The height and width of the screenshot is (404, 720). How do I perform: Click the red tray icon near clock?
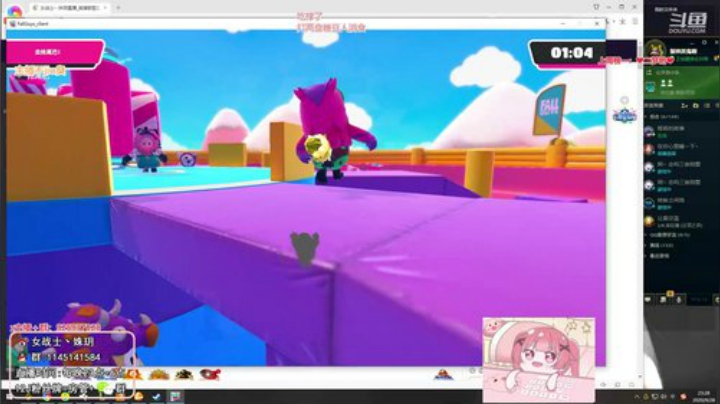(684, 397)
